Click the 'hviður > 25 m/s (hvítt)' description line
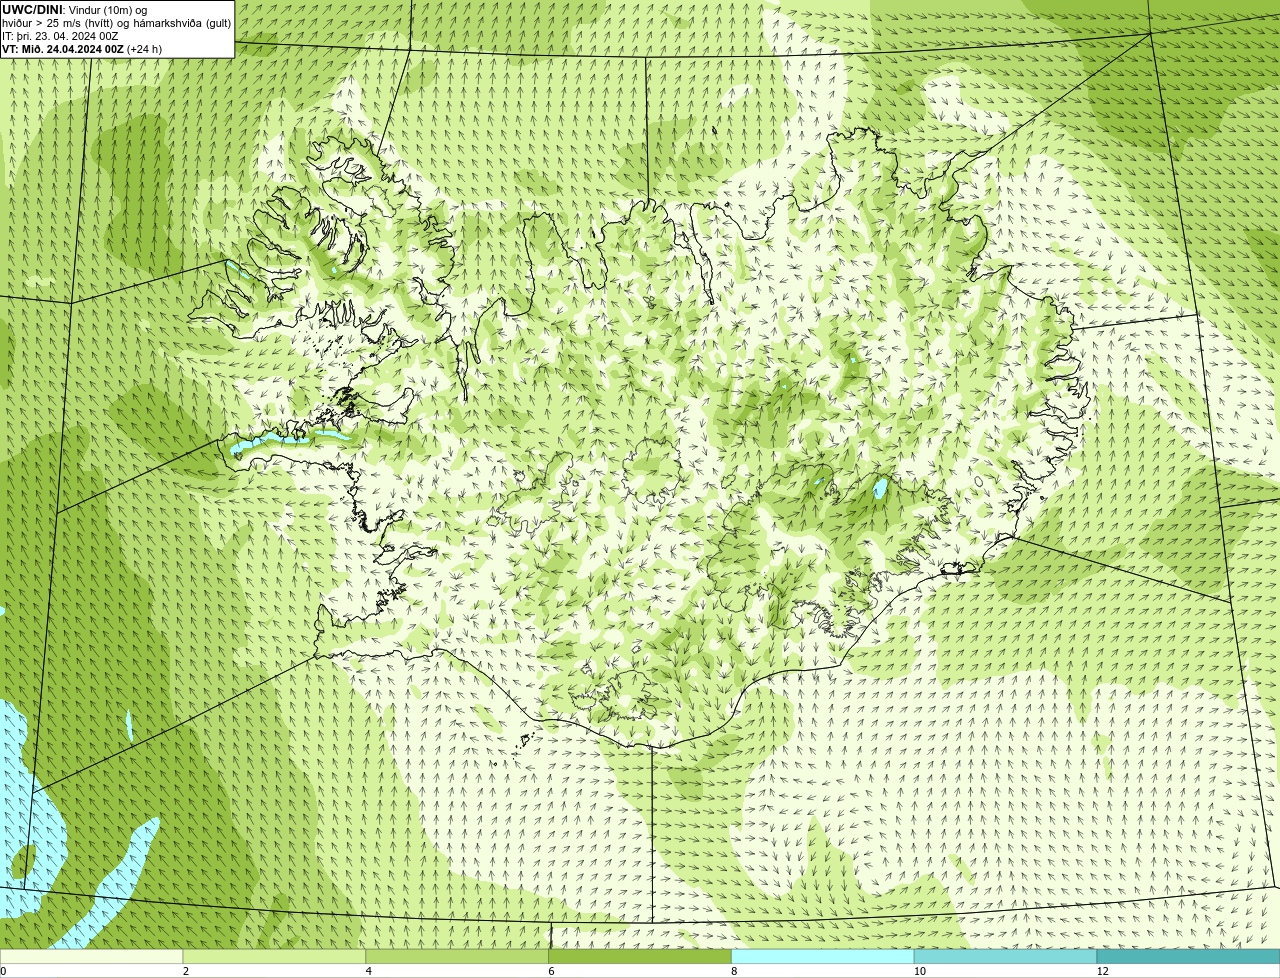Viewport: 1280px width, 978px height. (x=116, y=23)
